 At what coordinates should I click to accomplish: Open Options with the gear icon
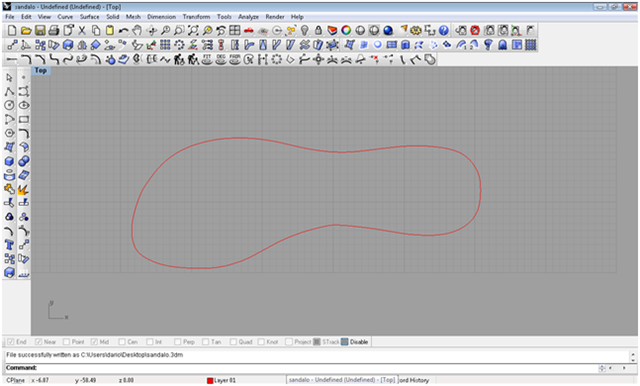tap(416, 31)
